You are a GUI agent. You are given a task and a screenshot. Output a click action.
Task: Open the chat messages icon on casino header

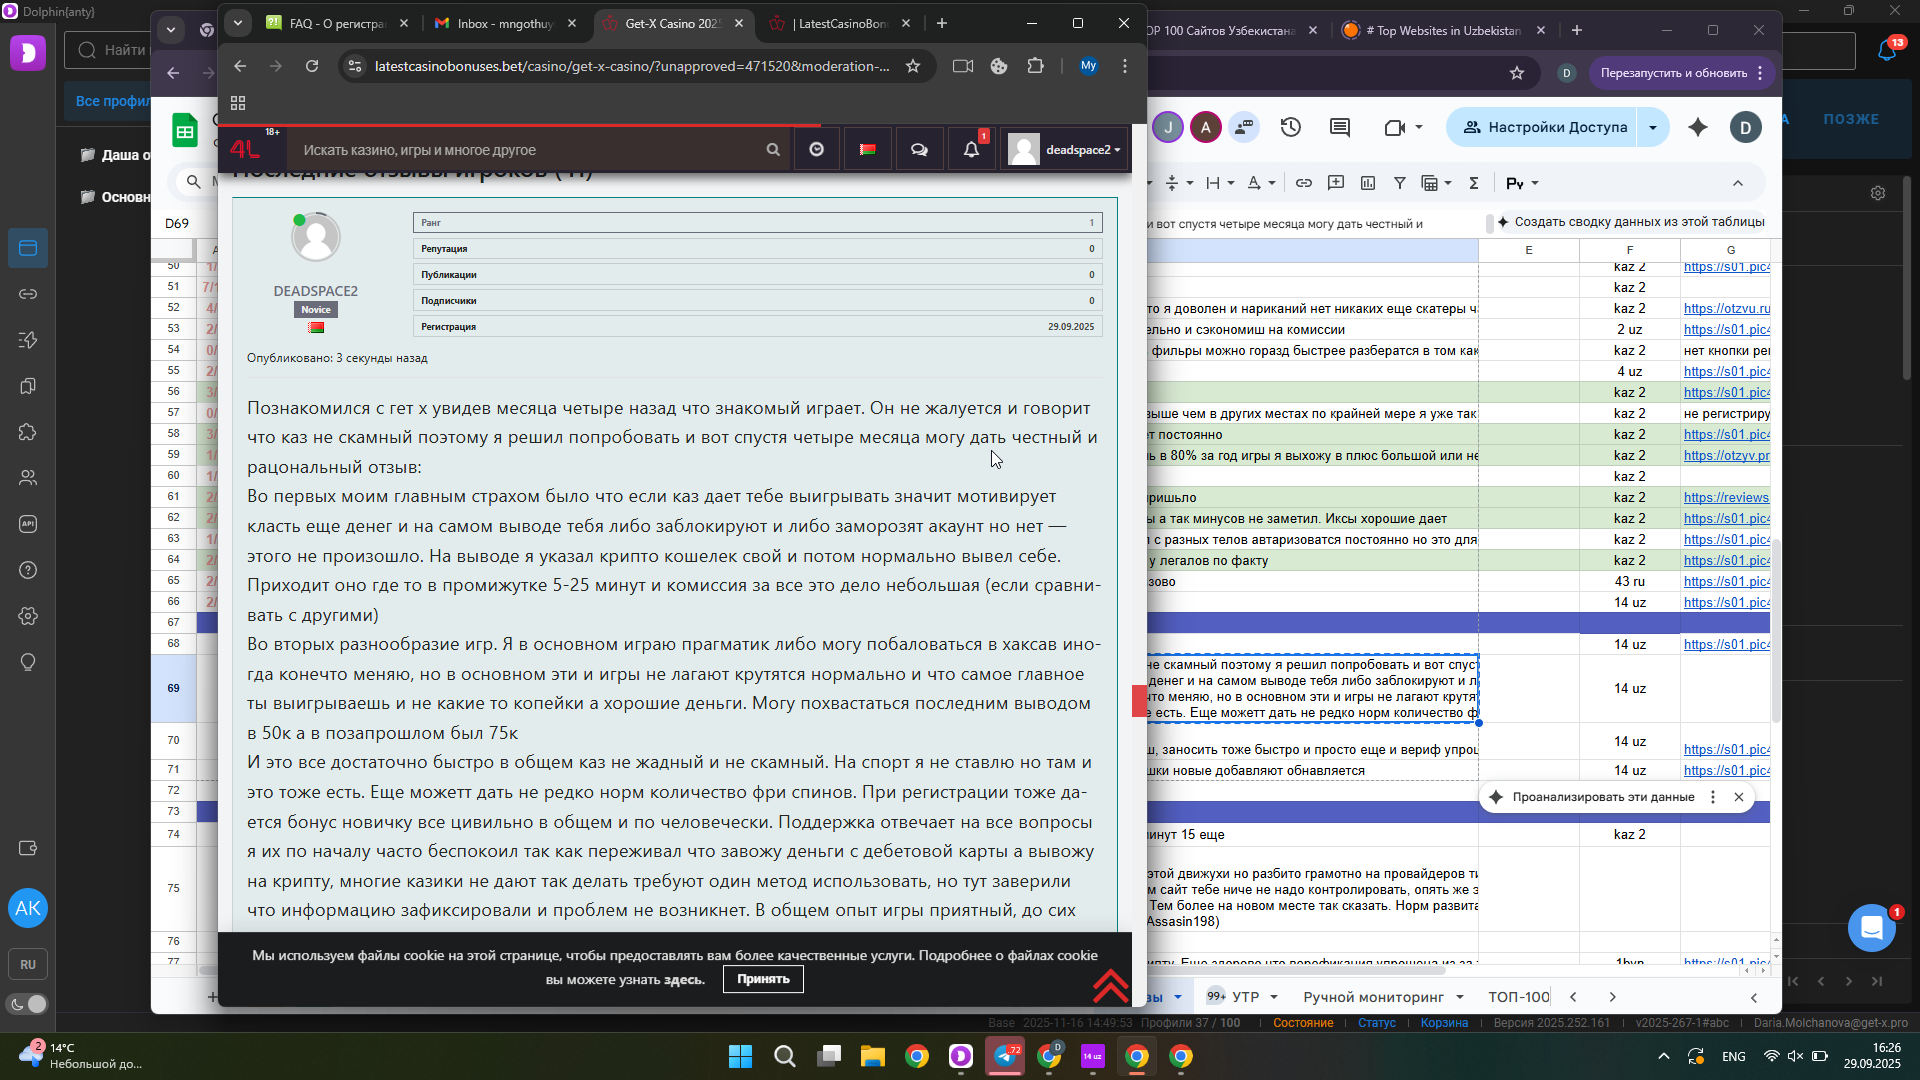pos(919,150)
